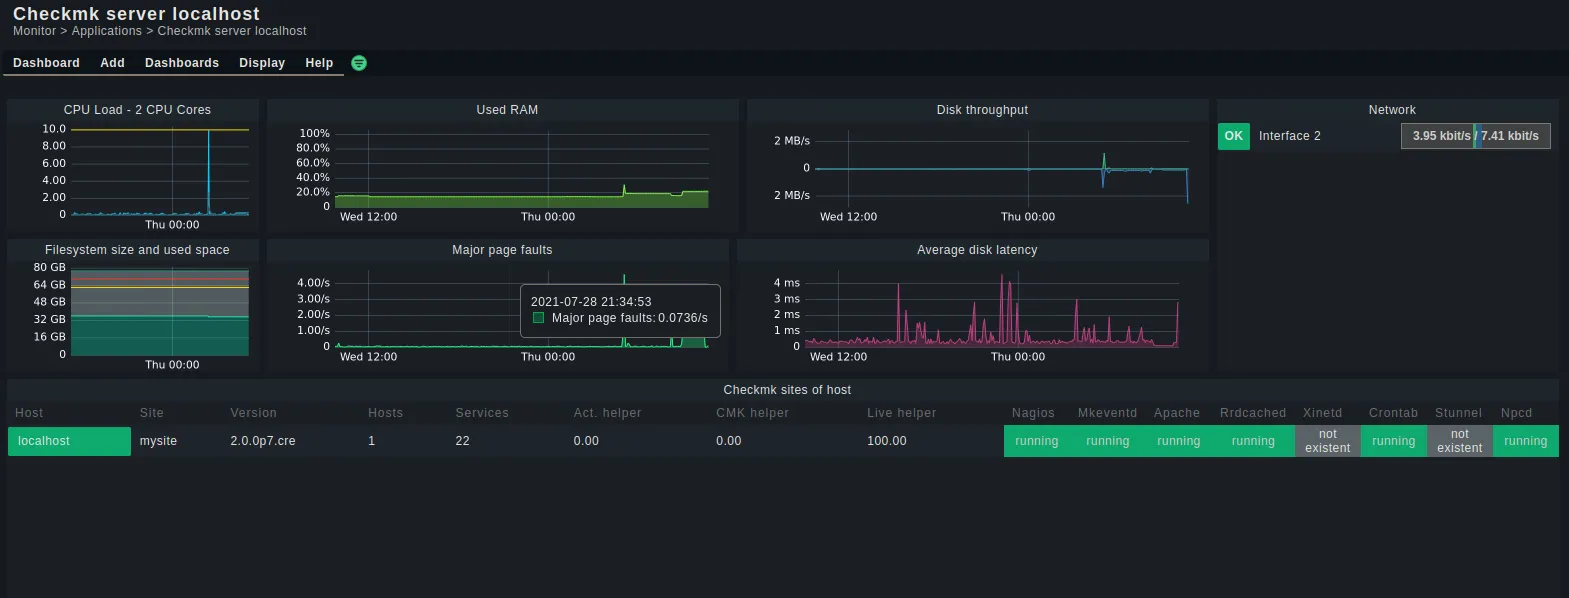
Task: Click the Average disk latency graph title
Action: (x=977, y=250)
